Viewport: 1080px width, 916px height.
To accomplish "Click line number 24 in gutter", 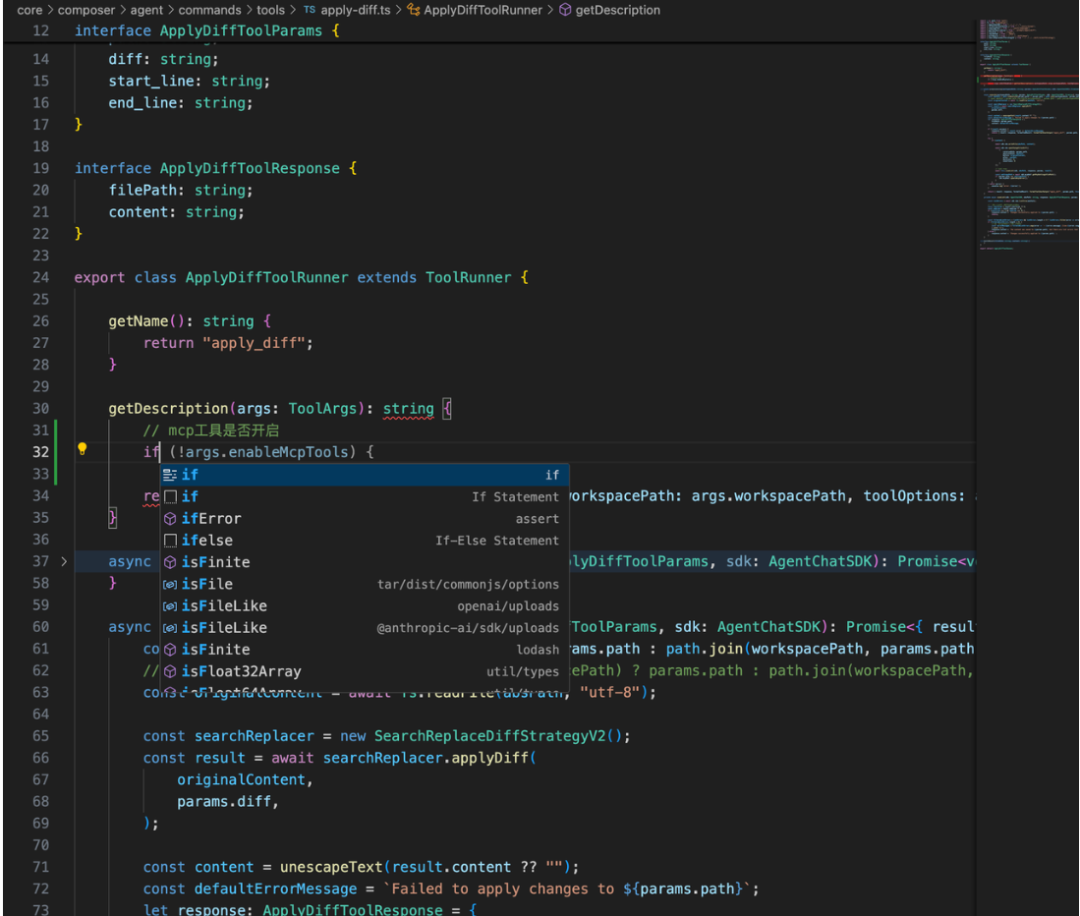I will [41, 278].
